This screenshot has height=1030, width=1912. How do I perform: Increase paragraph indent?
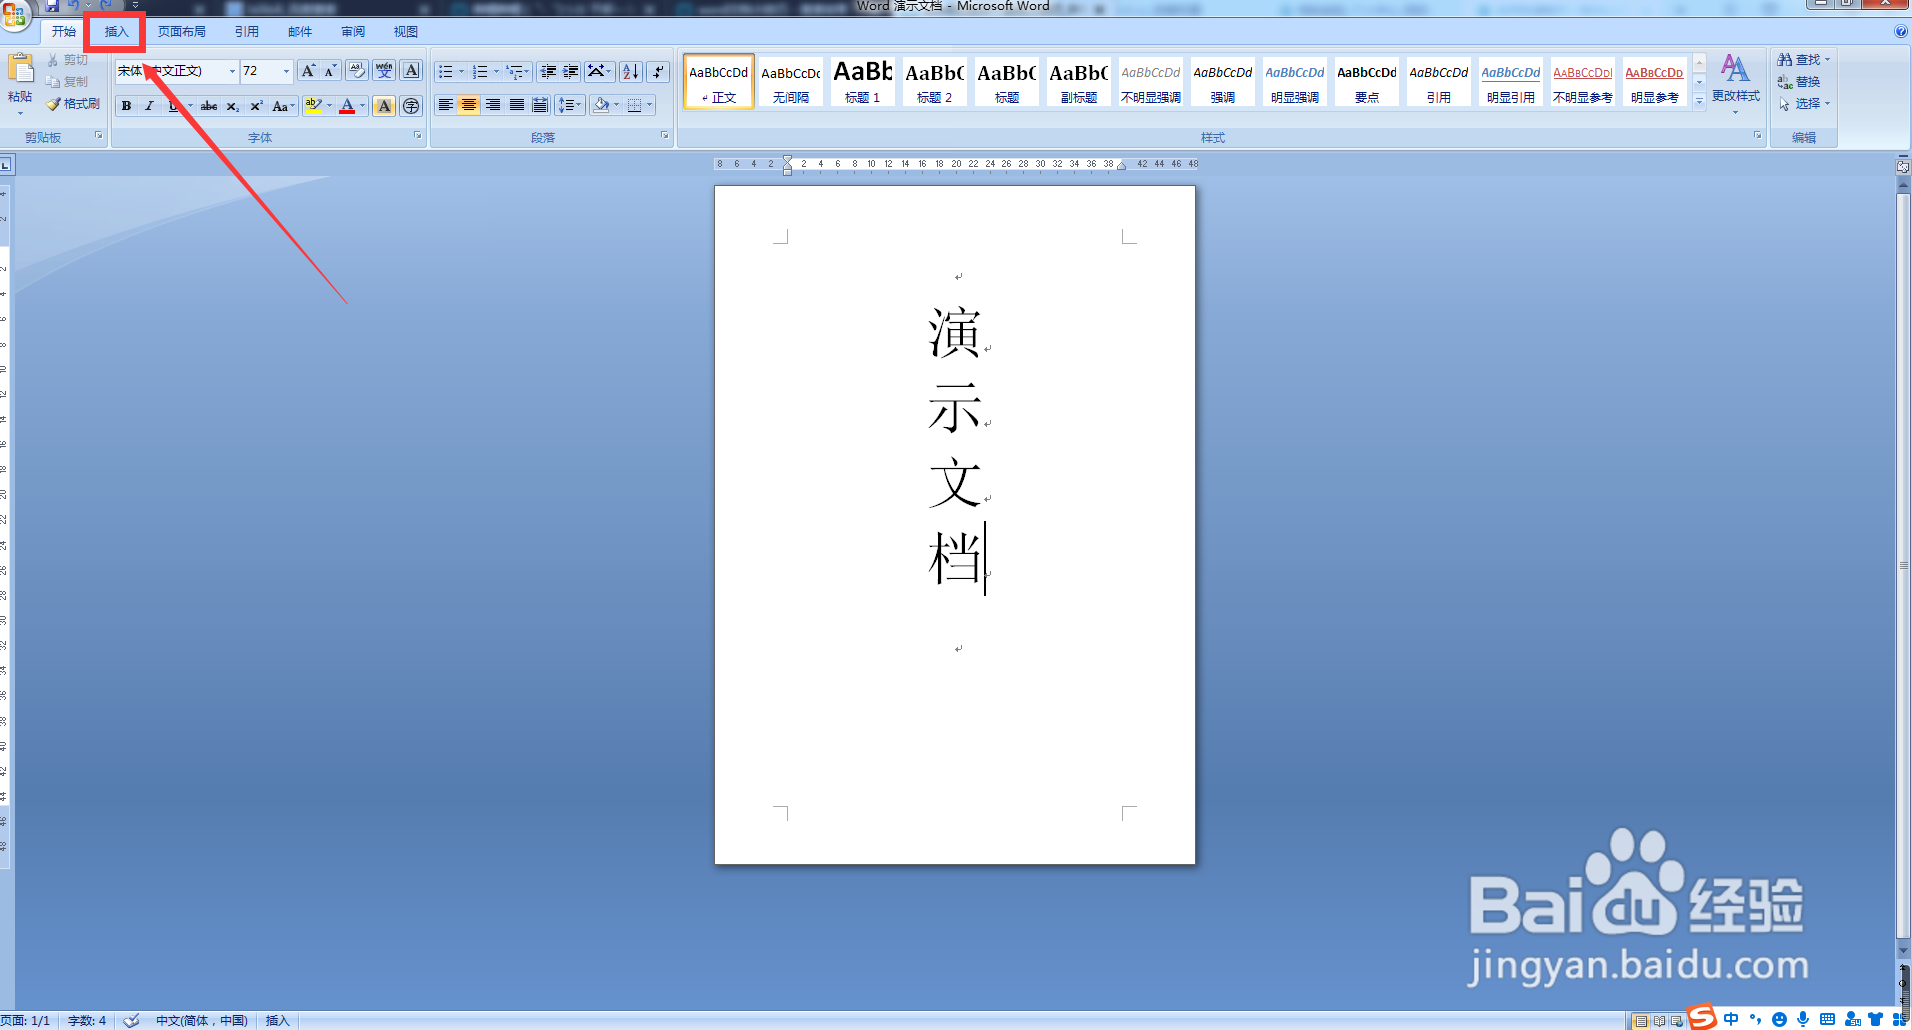point(571,71)
